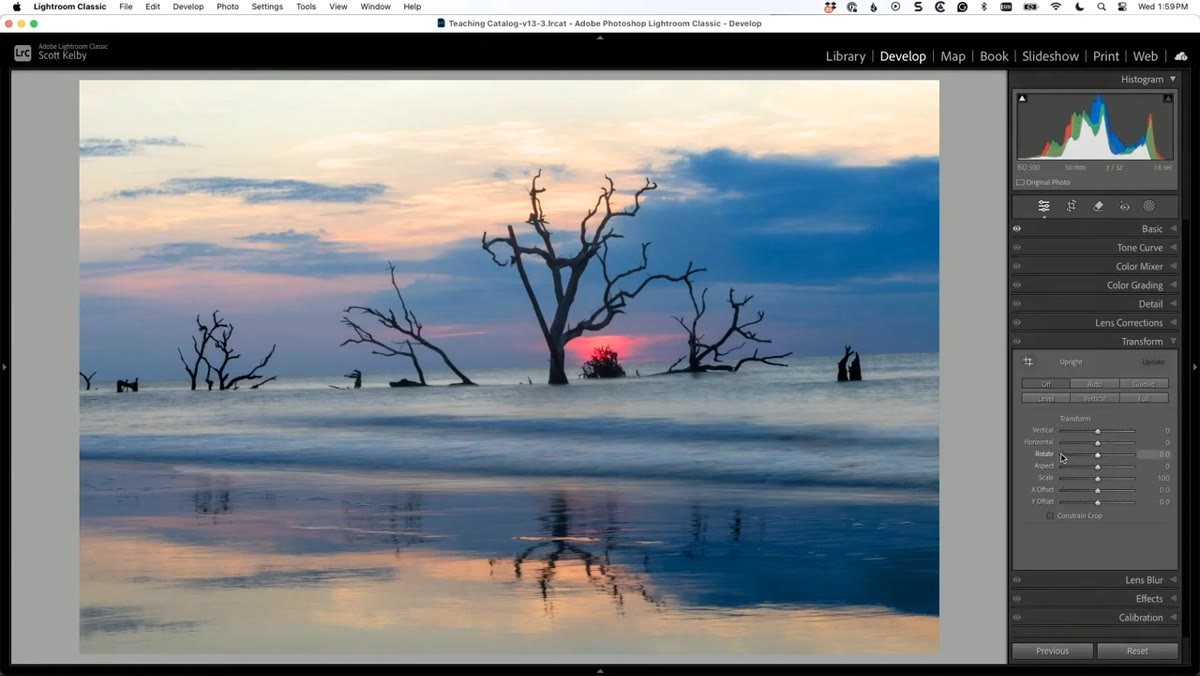Image resolution: width=1200 pixels, height=676 pixels.
Task: Switch to the Library module
Action: point(845,56)
